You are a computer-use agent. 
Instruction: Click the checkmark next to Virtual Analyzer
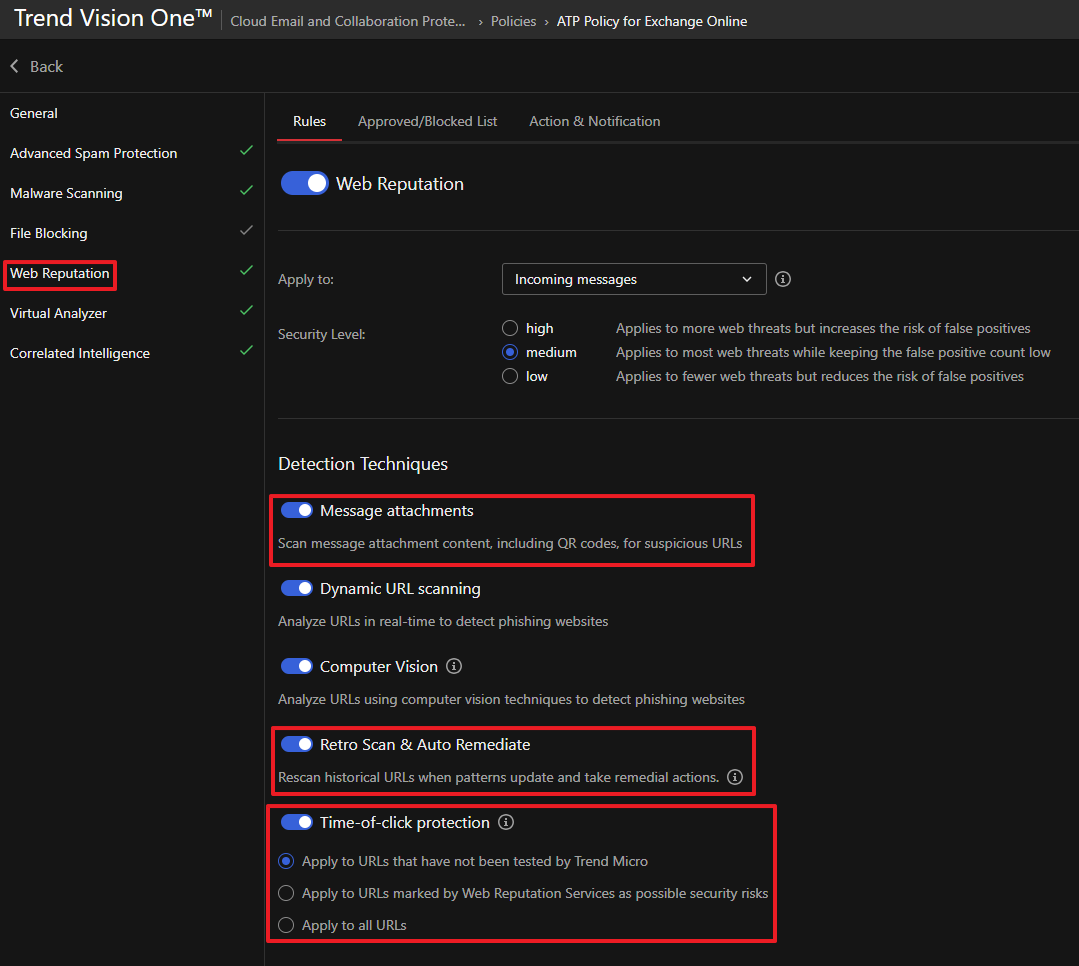click(x=246, y=311)
